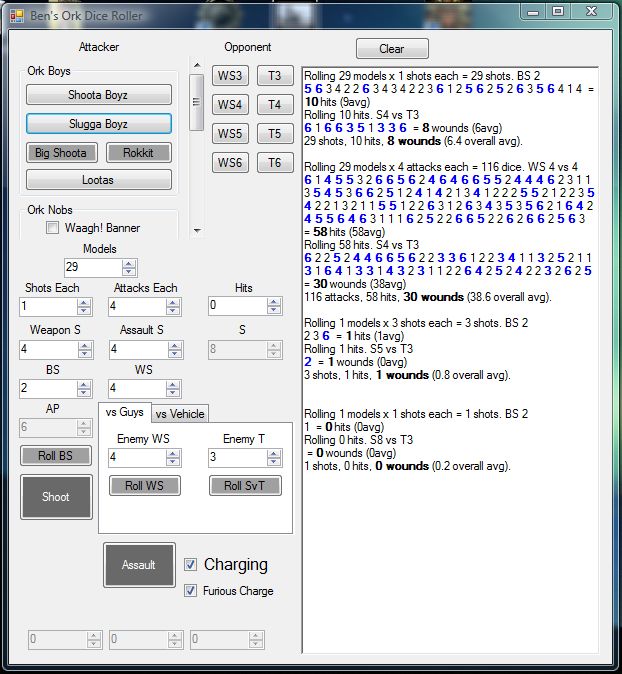
Task: Click attacker list scroll down arrow
Action: 197,230
